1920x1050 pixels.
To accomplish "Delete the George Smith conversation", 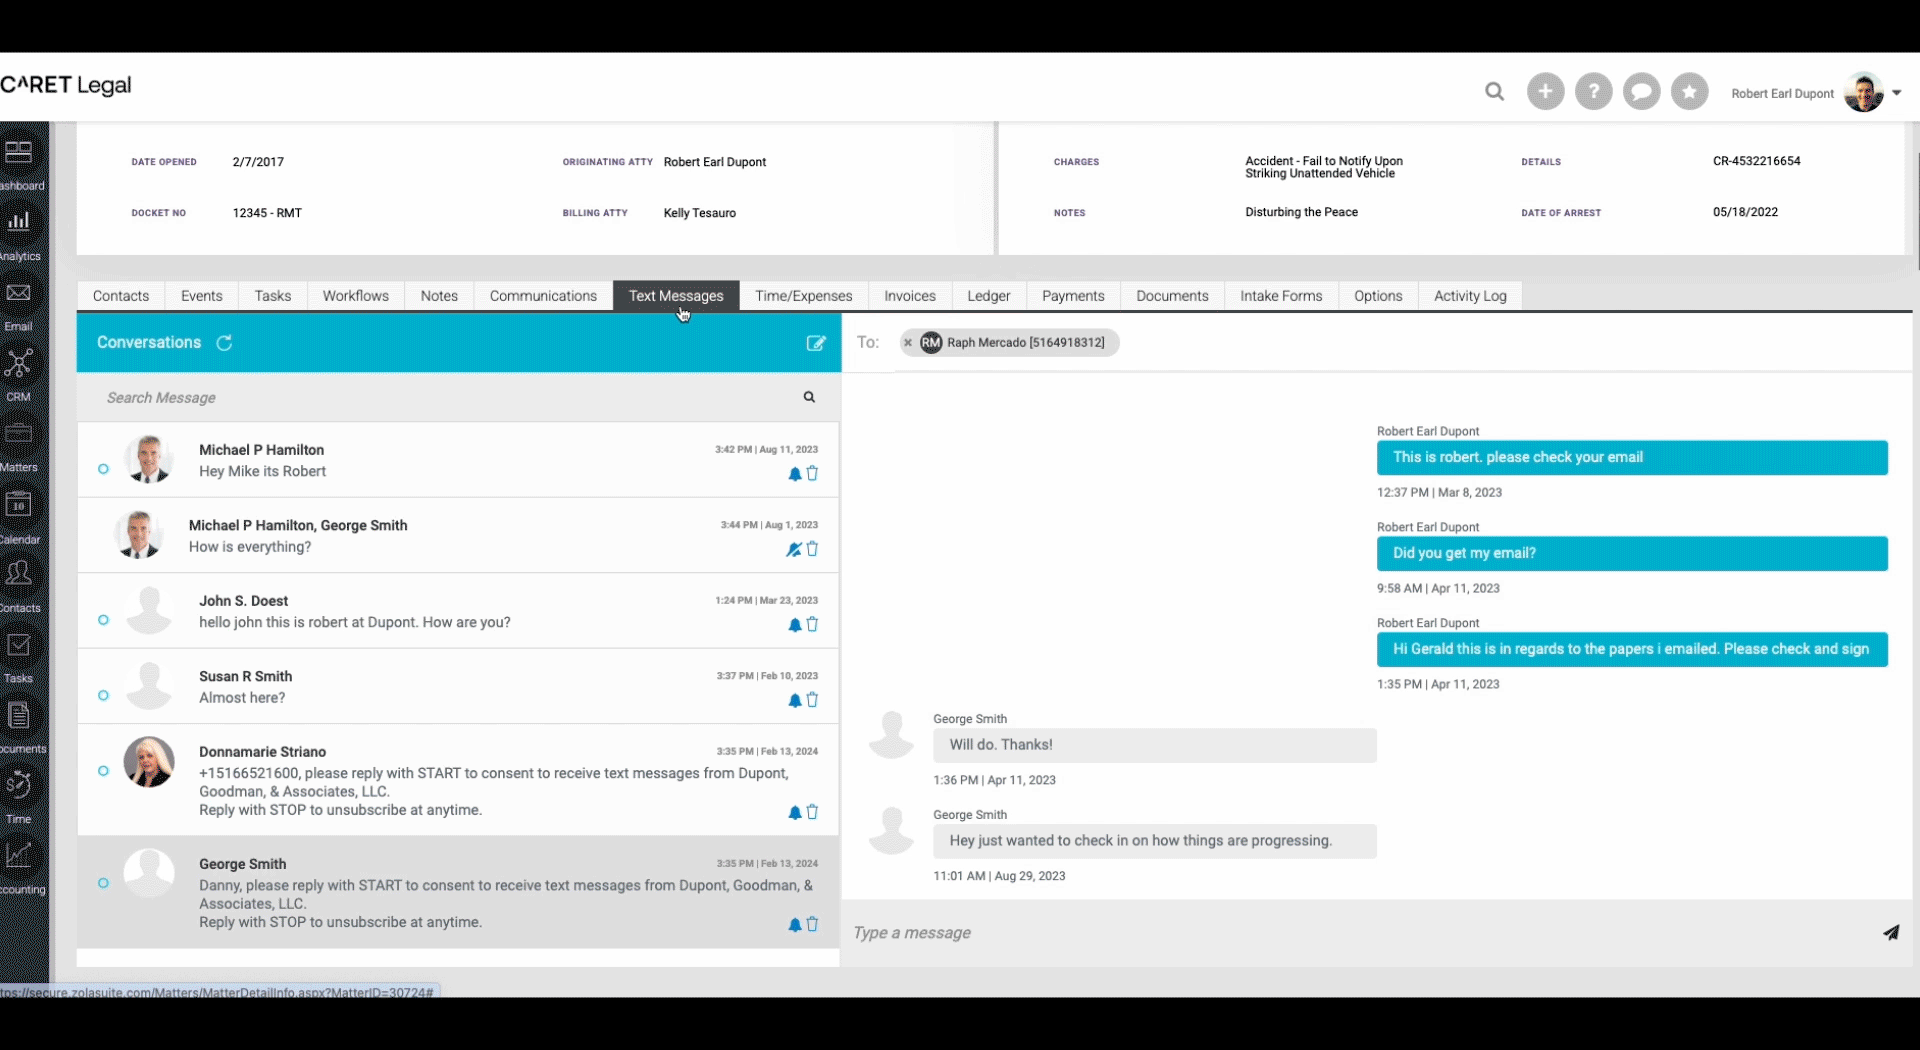I will click(x=813, y=925).
